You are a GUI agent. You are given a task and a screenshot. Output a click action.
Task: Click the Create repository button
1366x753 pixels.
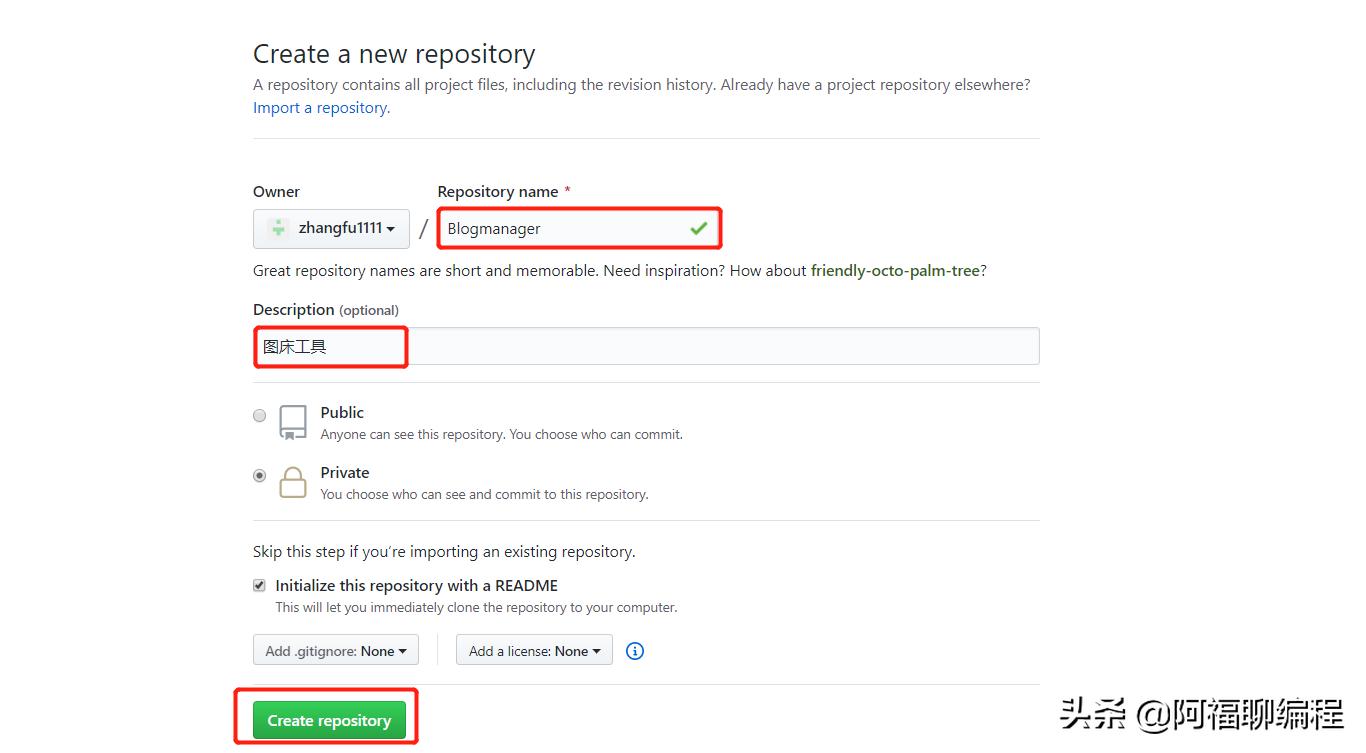(x=329, y=720)
